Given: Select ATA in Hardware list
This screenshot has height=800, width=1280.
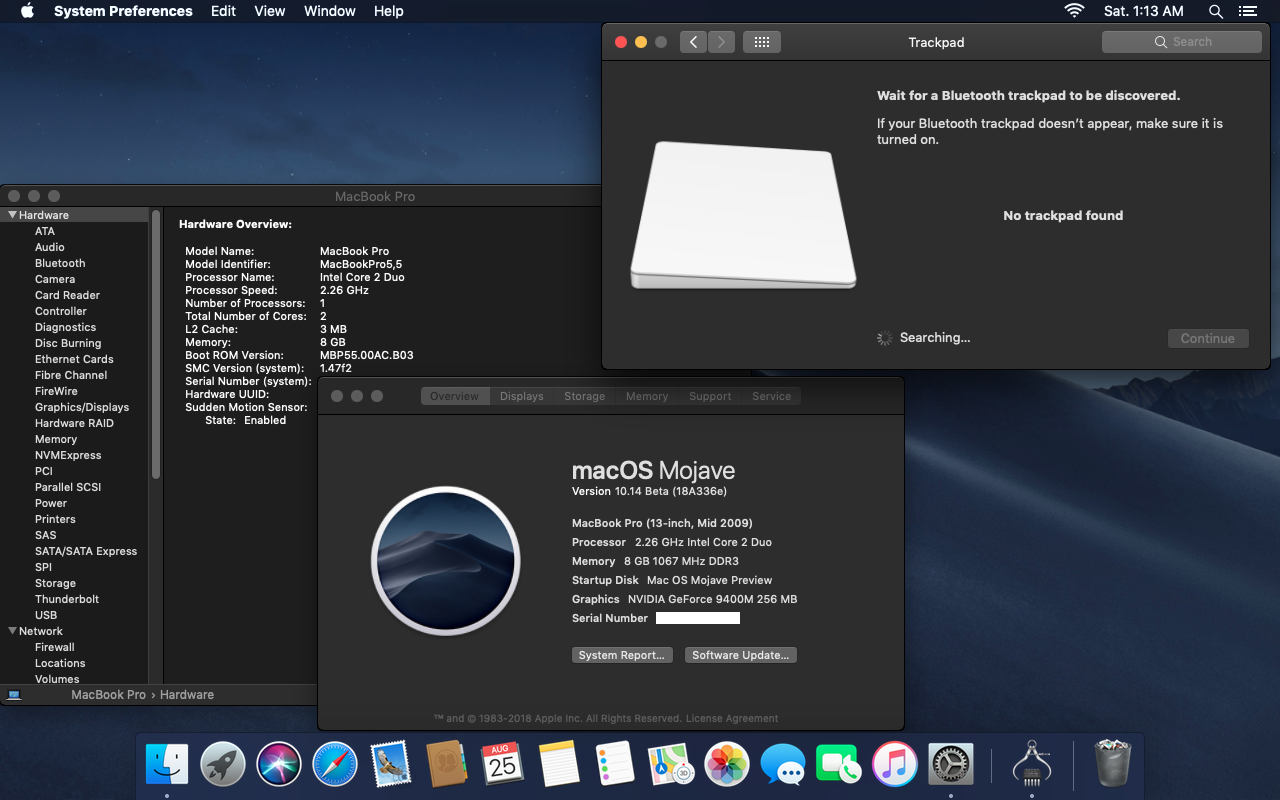Looking at the screenshot, I should [45, 231].
